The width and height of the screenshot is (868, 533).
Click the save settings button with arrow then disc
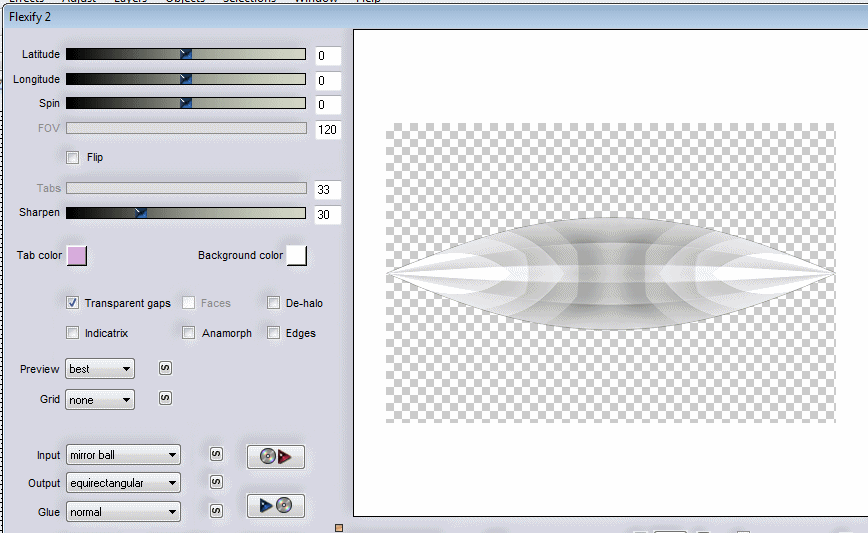click(276, 505)
